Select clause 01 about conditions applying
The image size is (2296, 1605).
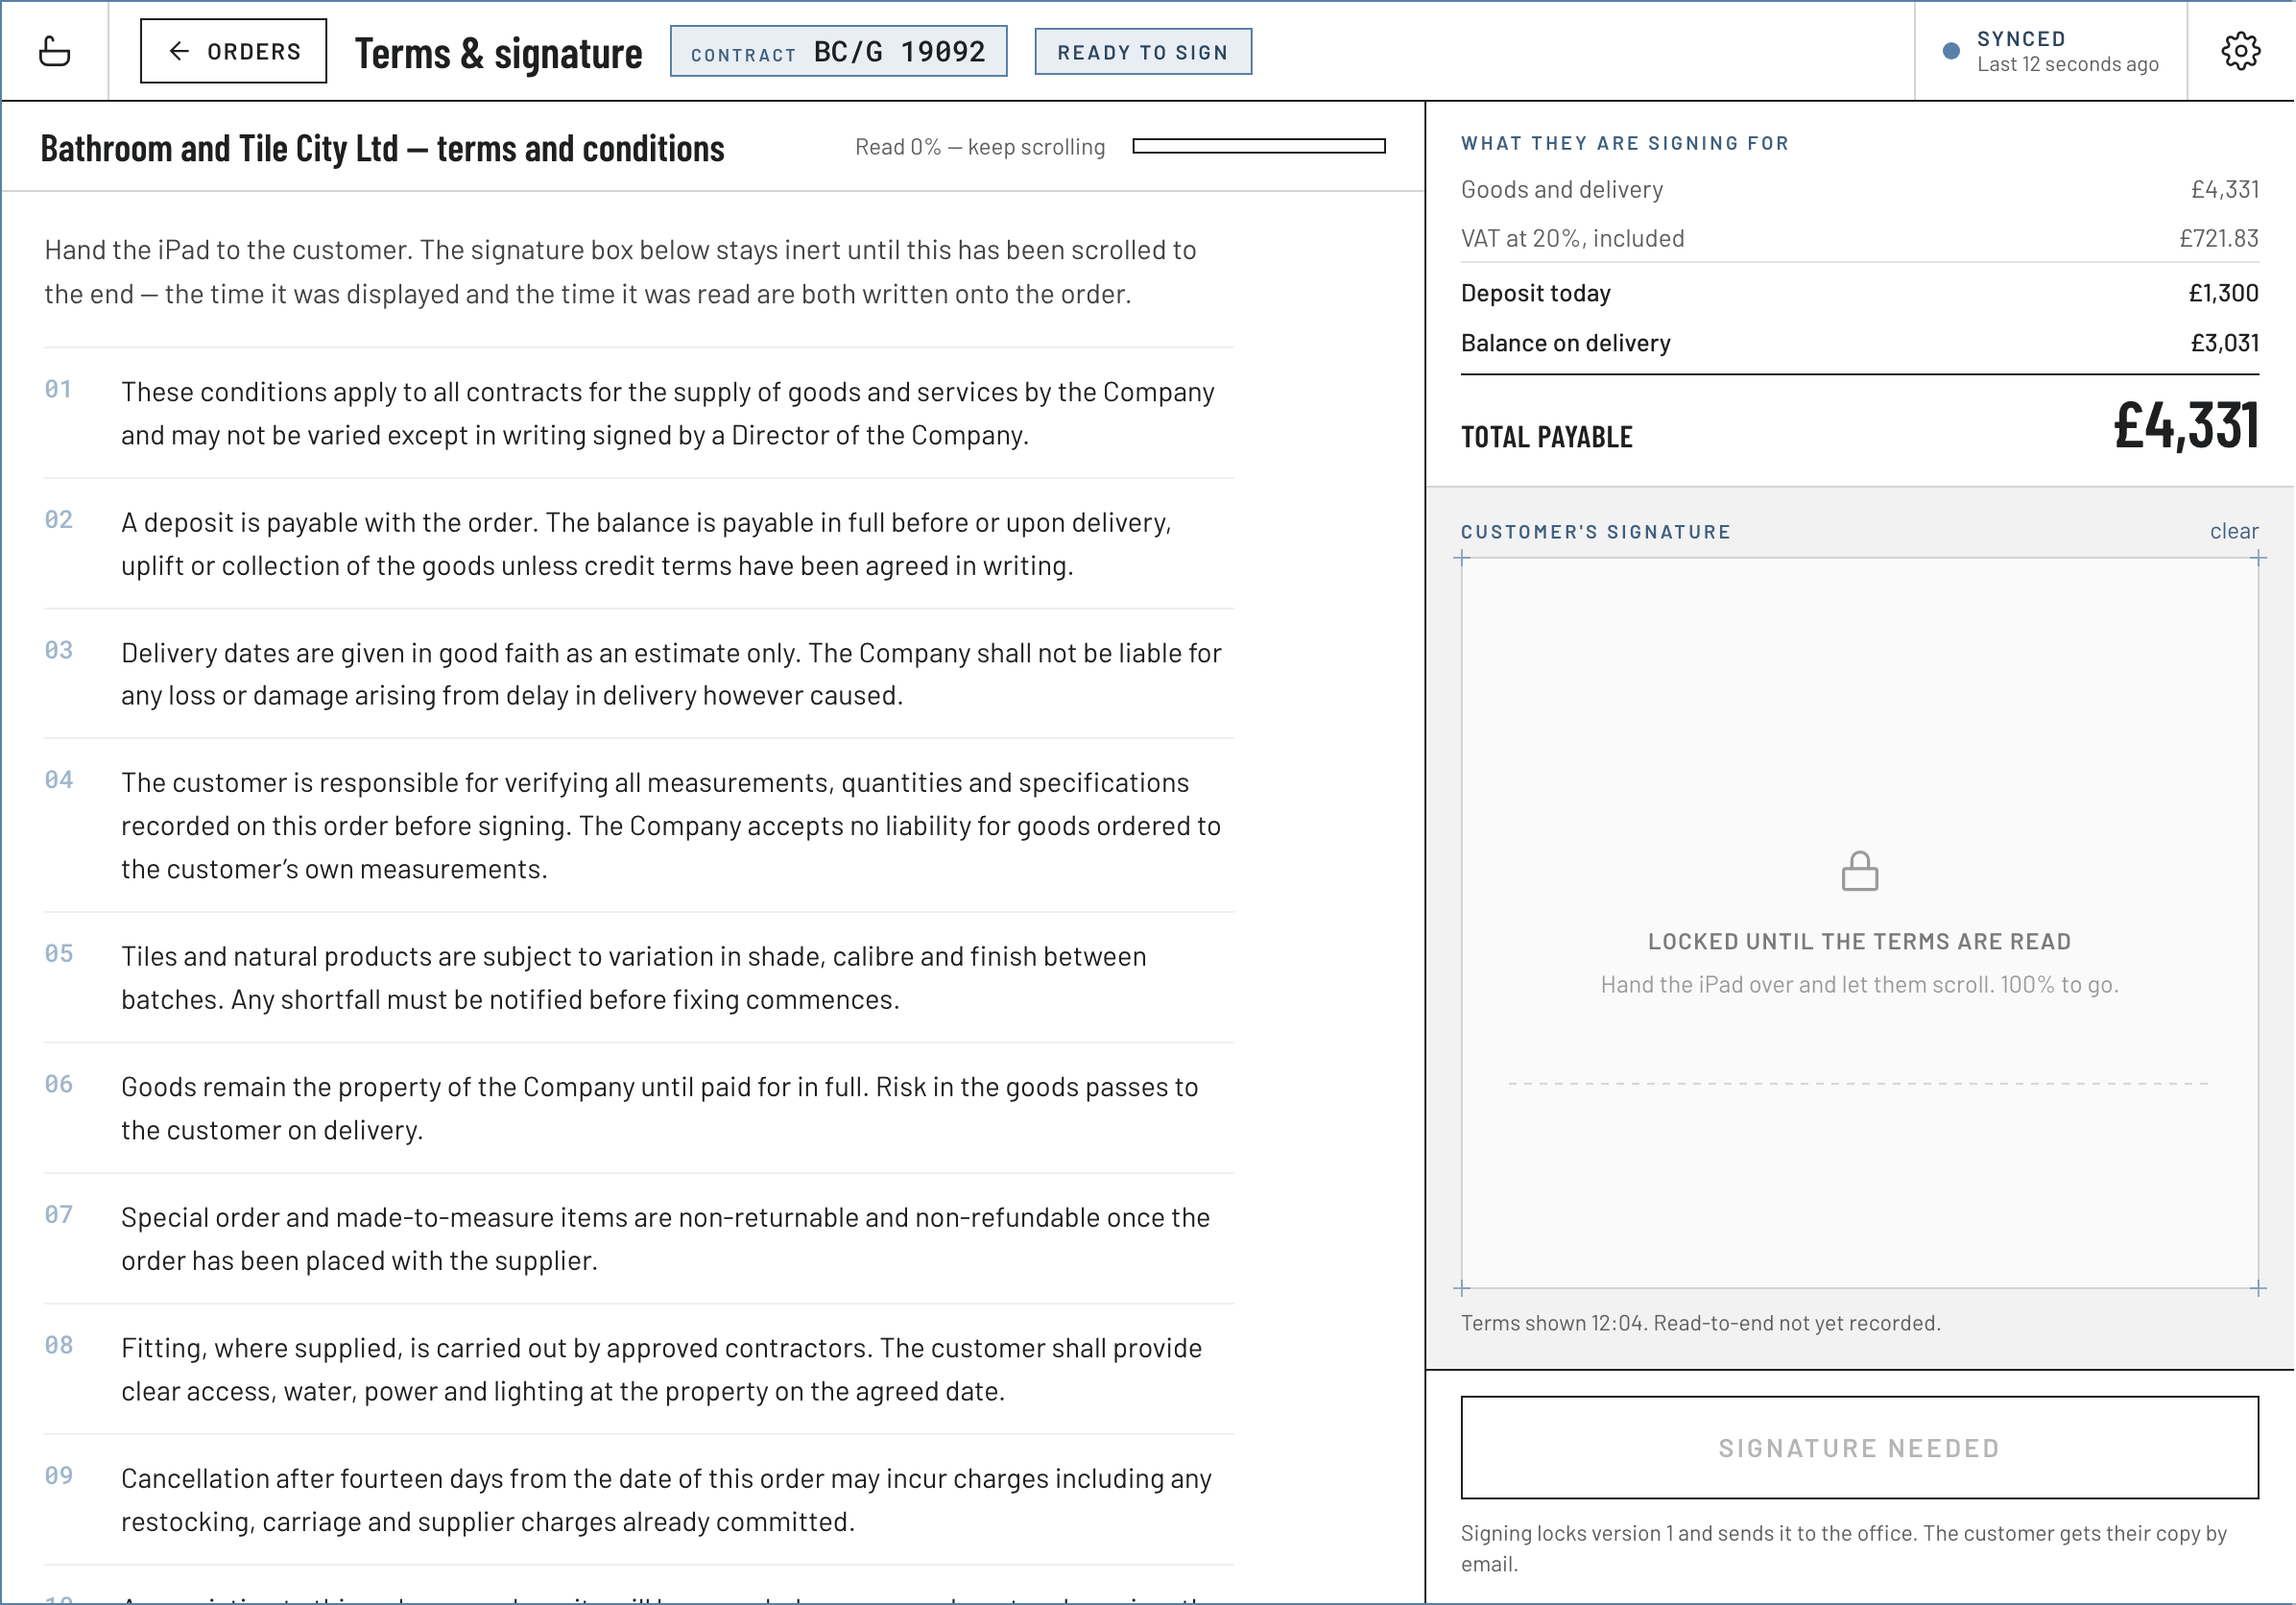[639, 413]
